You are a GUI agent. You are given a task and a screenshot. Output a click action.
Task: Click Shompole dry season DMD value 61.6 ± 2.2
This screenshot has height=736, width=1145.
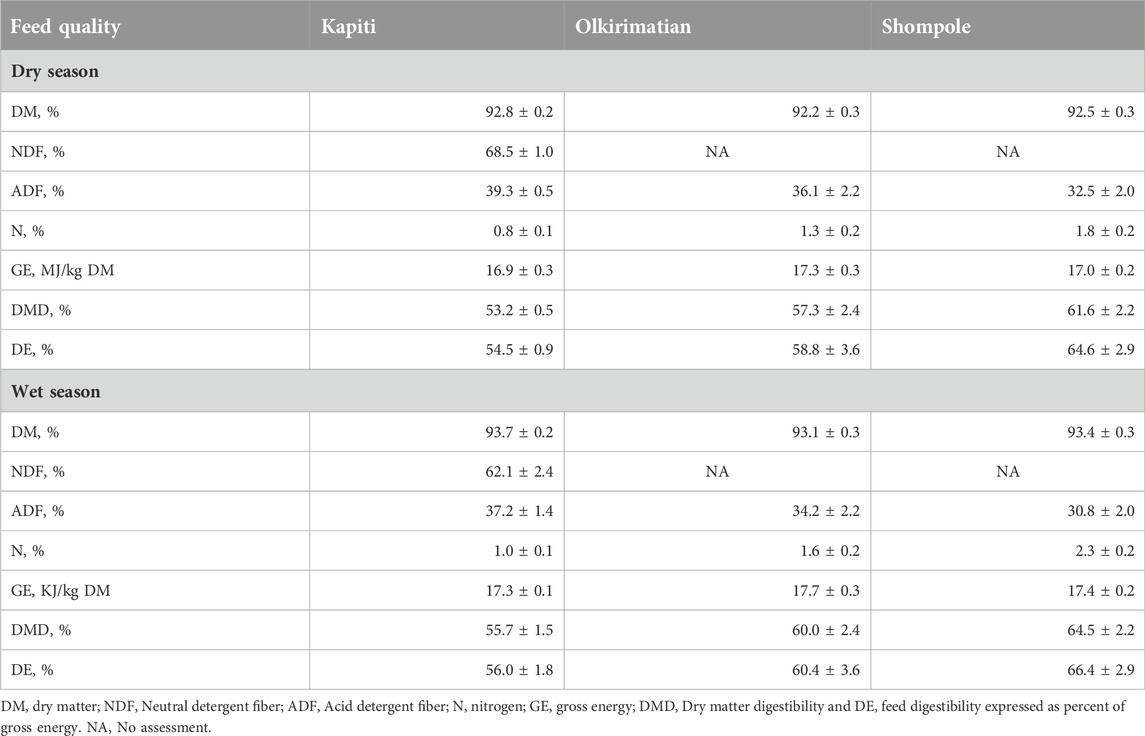pos(1100,310)
